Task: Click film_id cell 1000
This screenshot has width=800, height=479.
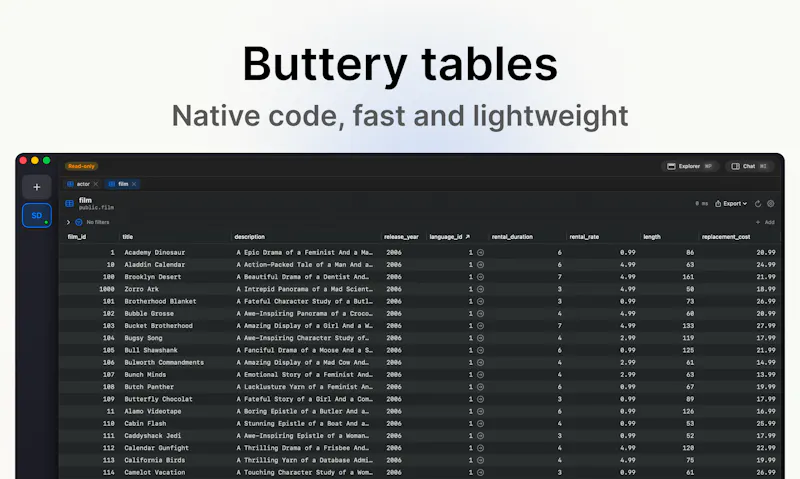Action: point(107,289)
